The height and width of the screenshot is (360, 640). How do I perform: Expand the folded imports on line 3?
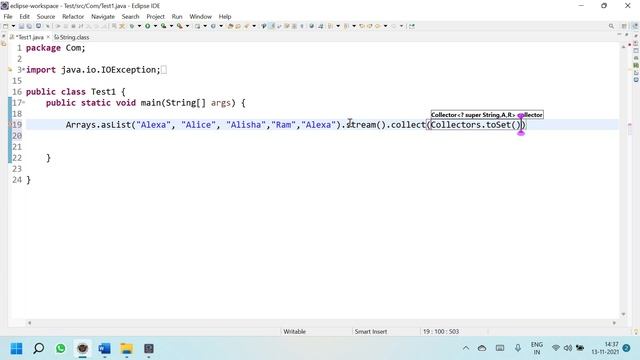[x=23, y=69]
